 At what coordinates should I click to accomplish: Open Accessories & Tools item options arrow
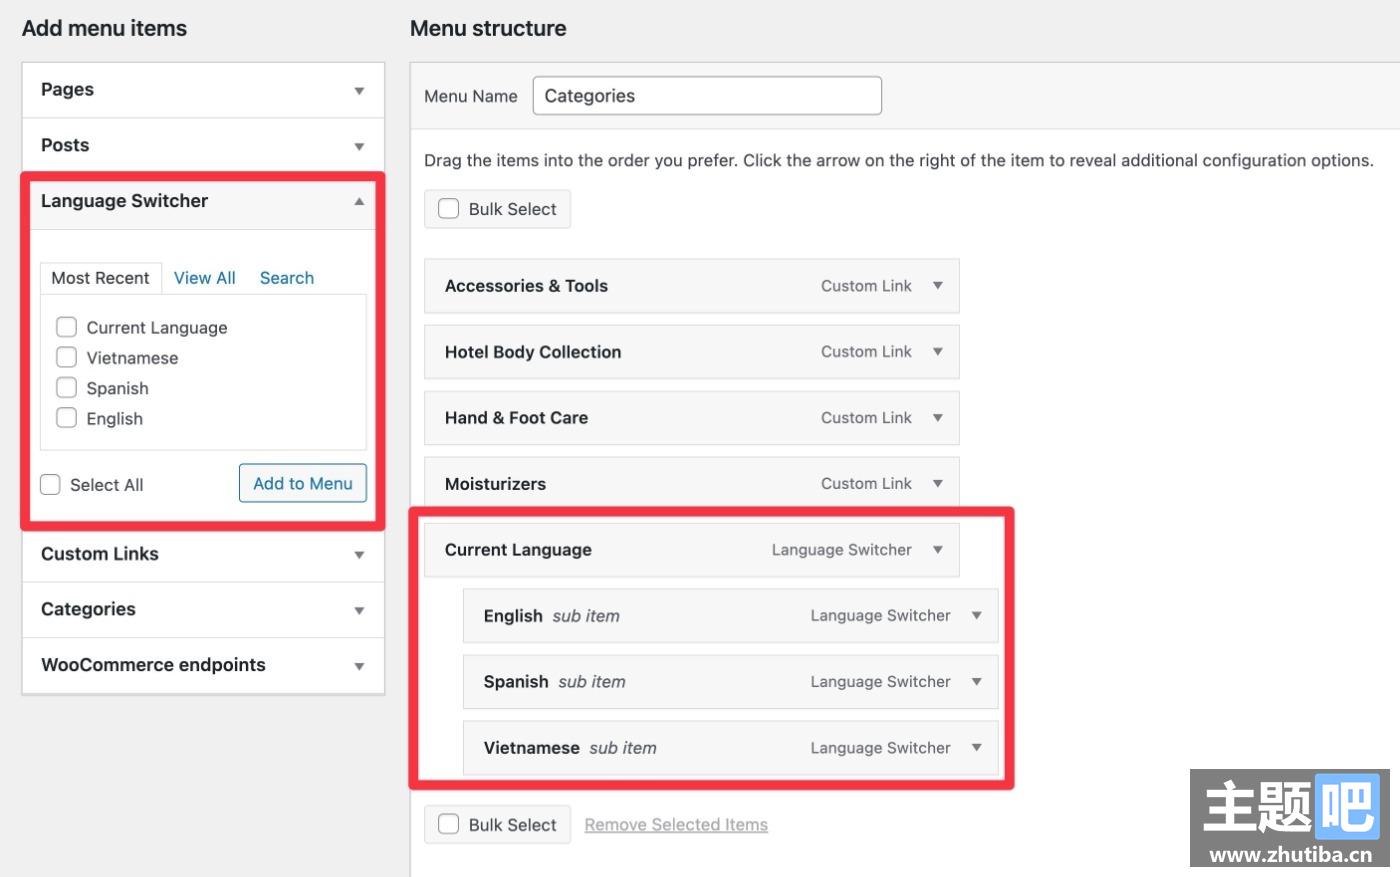[x=937, y=286]
